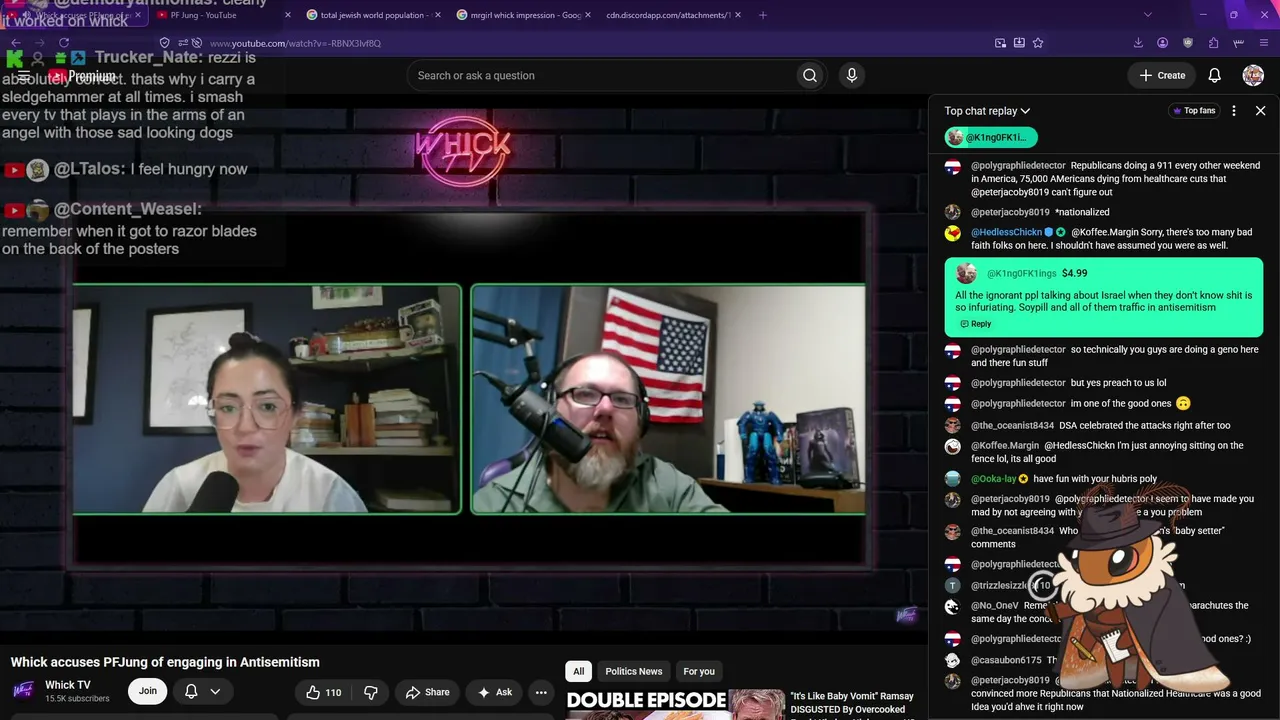Dislike the video

tap(371, 692)
